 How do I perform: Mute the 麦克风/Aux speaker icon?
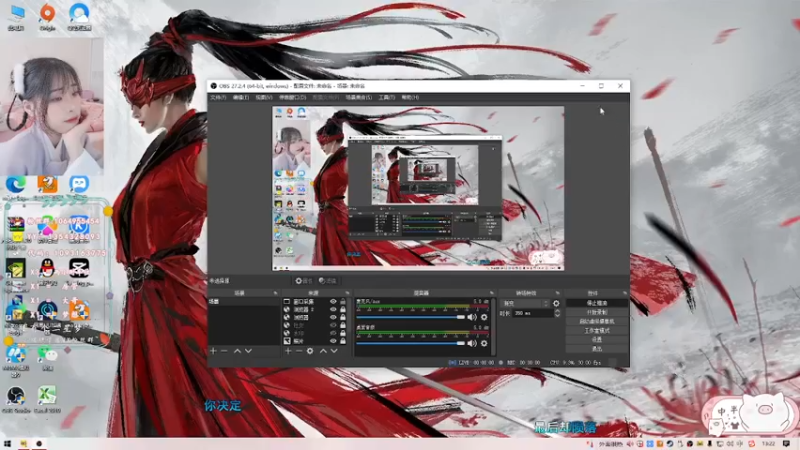[472, 317]
